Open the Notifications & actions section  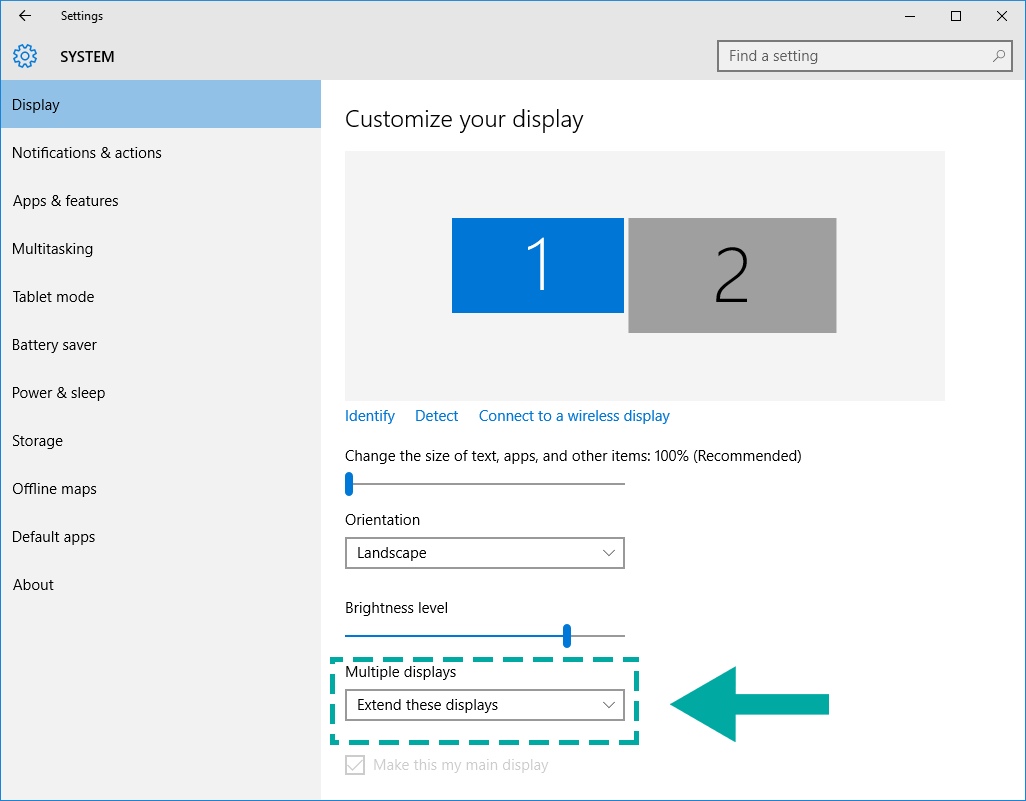coord(87,153)
